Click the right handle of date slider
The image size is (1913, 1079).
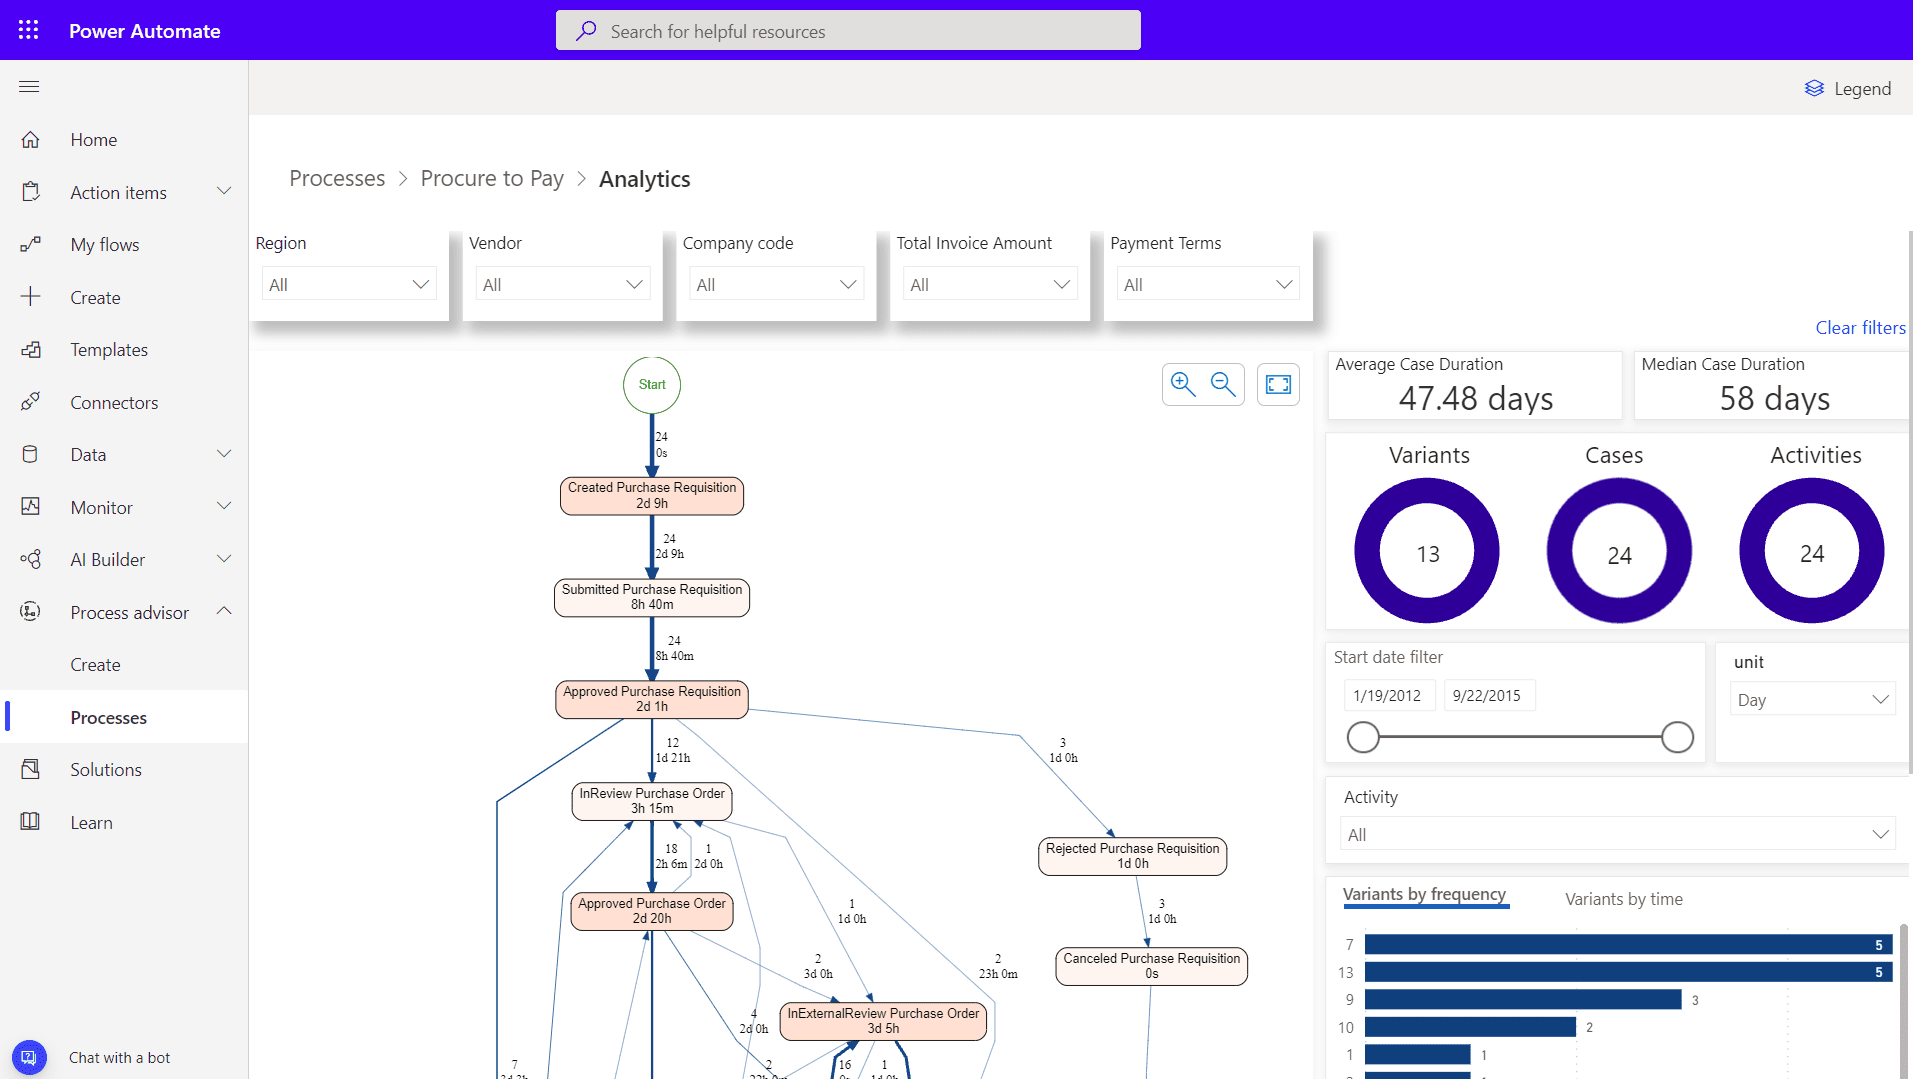click(x=1677, y=737)
